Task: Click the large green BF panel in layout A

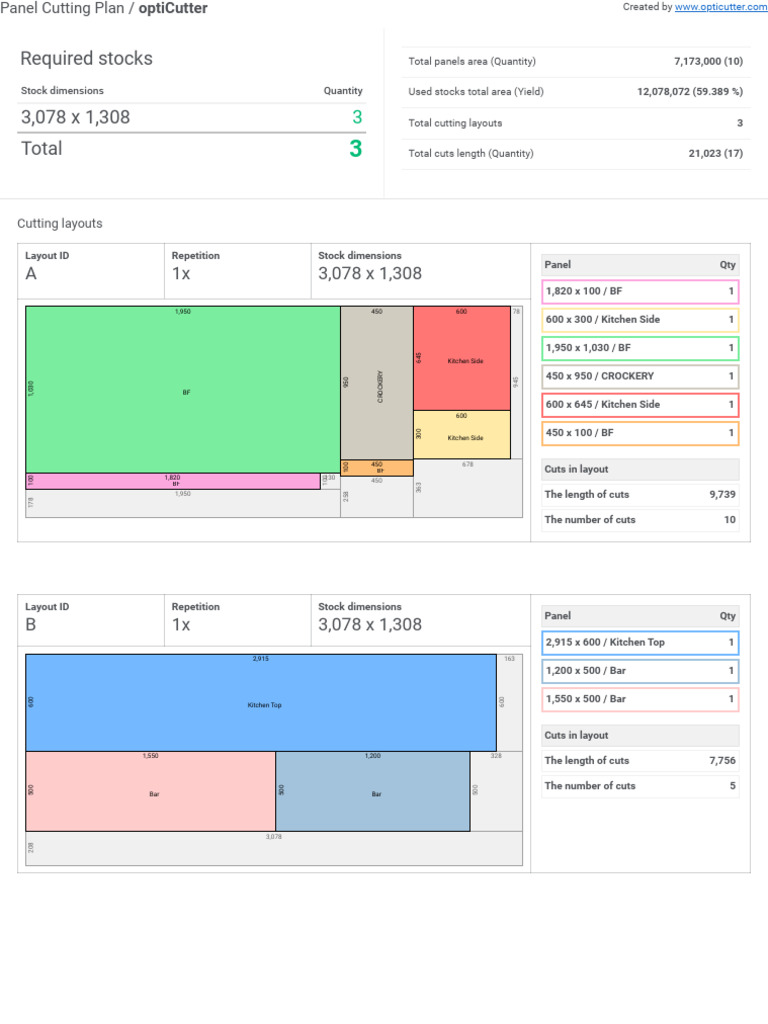Action: (x=183, y=390)
